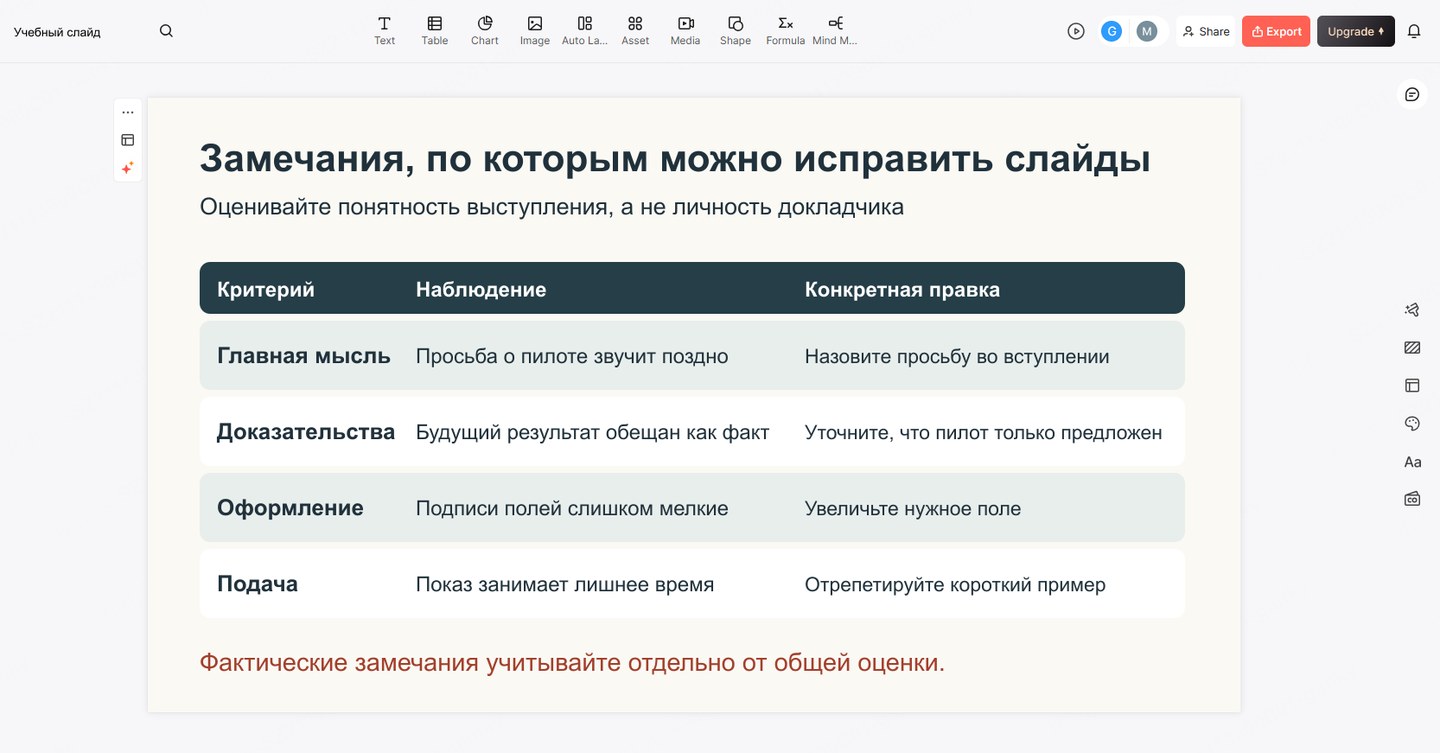This screenshot has height=753, width=1440.
Task: Open the color palette theme icon
Action: [x=1412, y=424]
